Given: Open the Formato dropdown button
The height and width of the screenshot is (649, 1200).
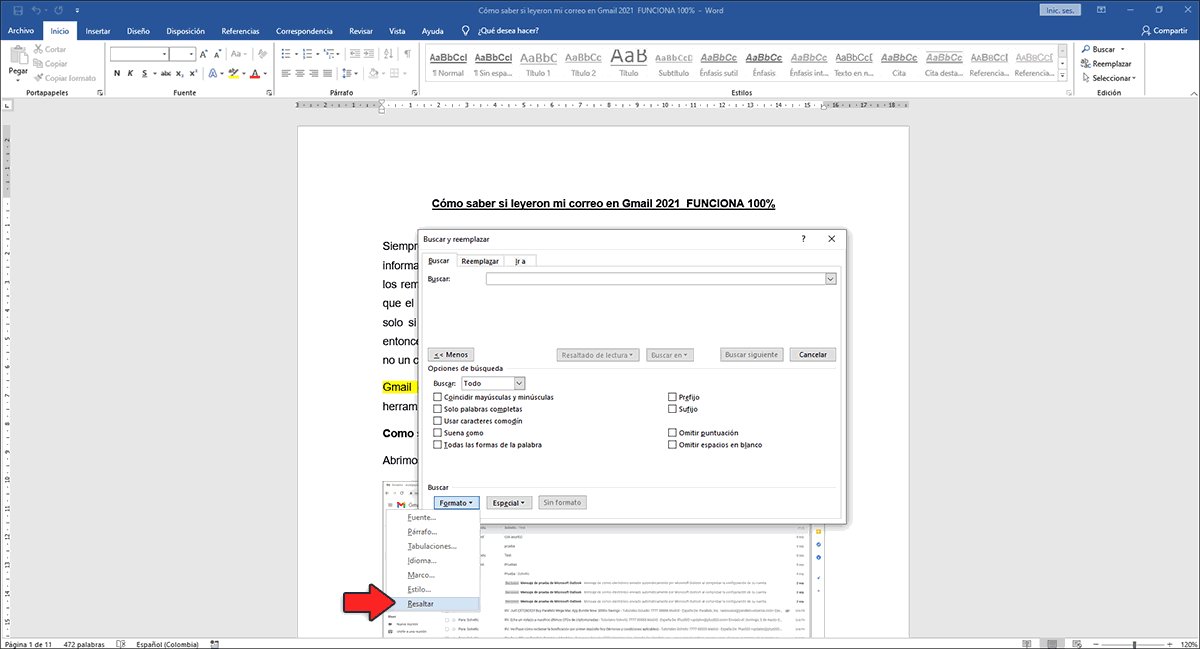Looking at the screenshot, I should tap(457, 502).
